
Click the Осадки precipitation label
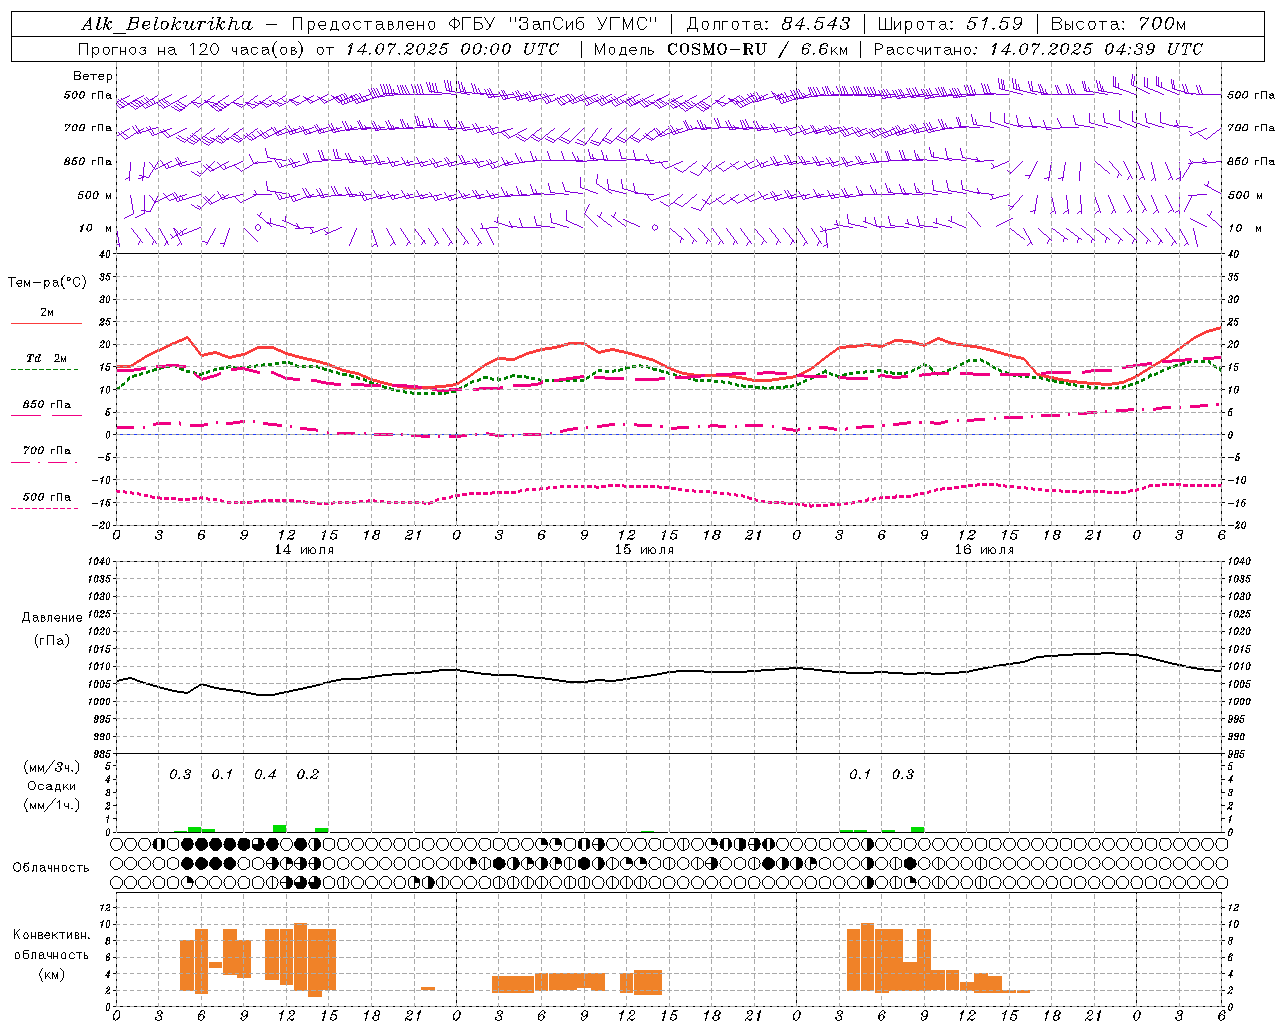[x=51, y=786]
